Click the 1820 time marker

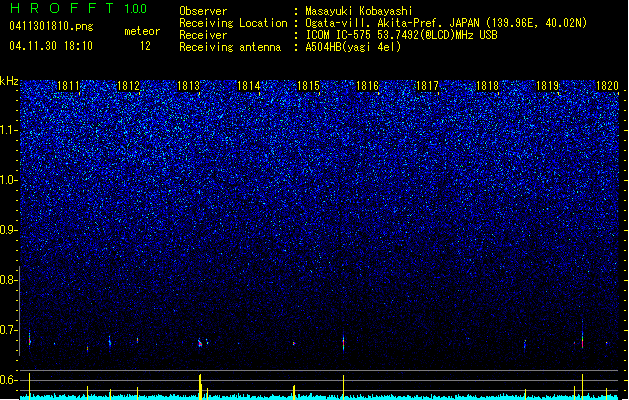(x=607, y=86)
